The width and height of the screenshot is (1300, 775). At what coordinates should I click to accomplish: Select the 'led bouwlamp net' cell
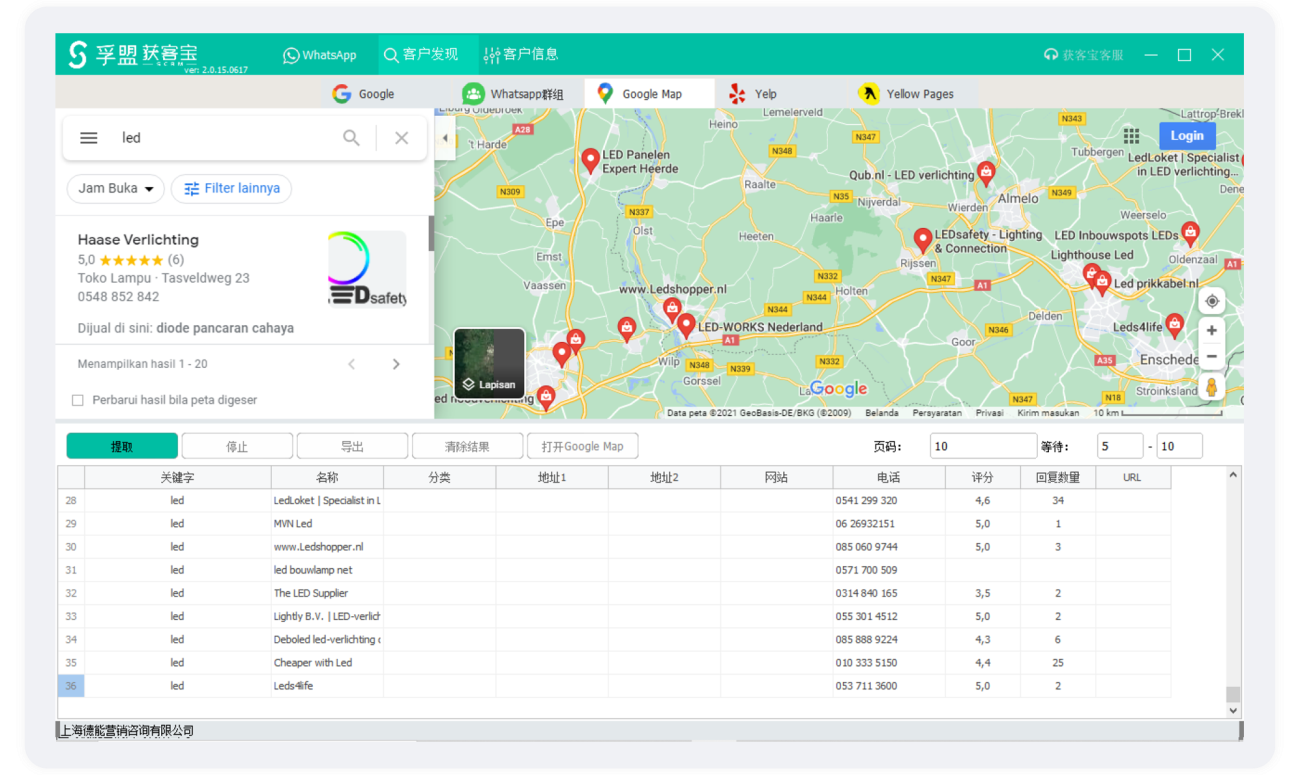pos(327,570)
